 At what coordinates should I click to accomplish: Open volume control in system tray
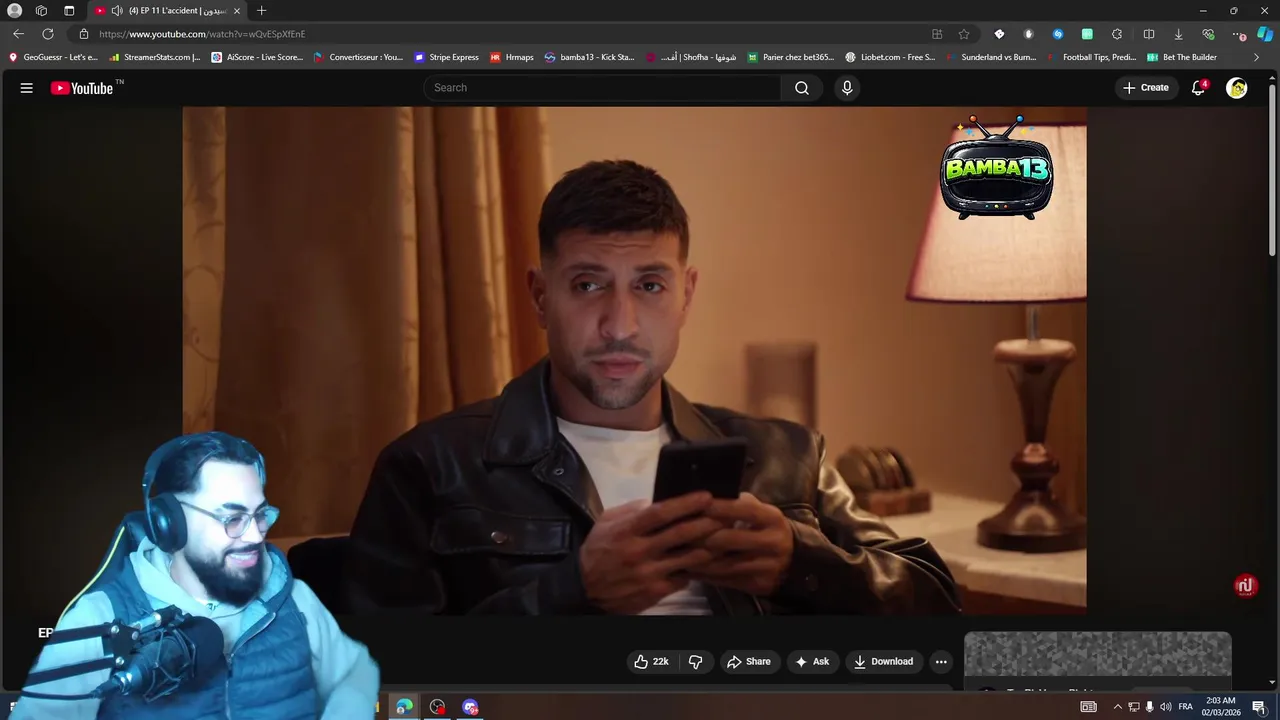tap(1165, 707)
